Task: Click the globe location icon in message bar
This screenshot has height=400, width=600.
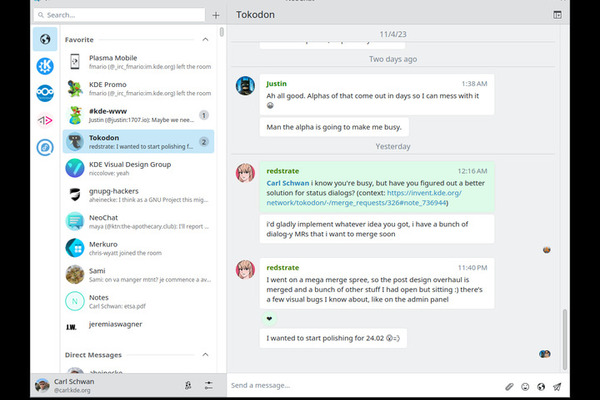Action: [541, 387]
